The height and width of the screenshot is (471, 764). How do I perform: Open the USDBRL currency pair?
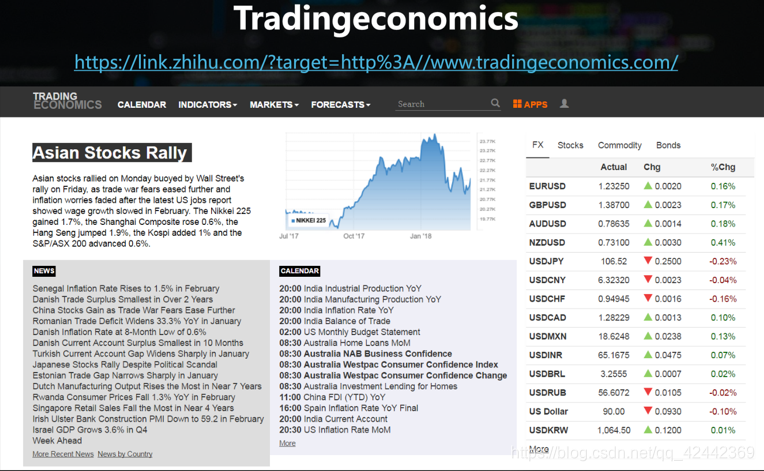(x=547, y=374)
